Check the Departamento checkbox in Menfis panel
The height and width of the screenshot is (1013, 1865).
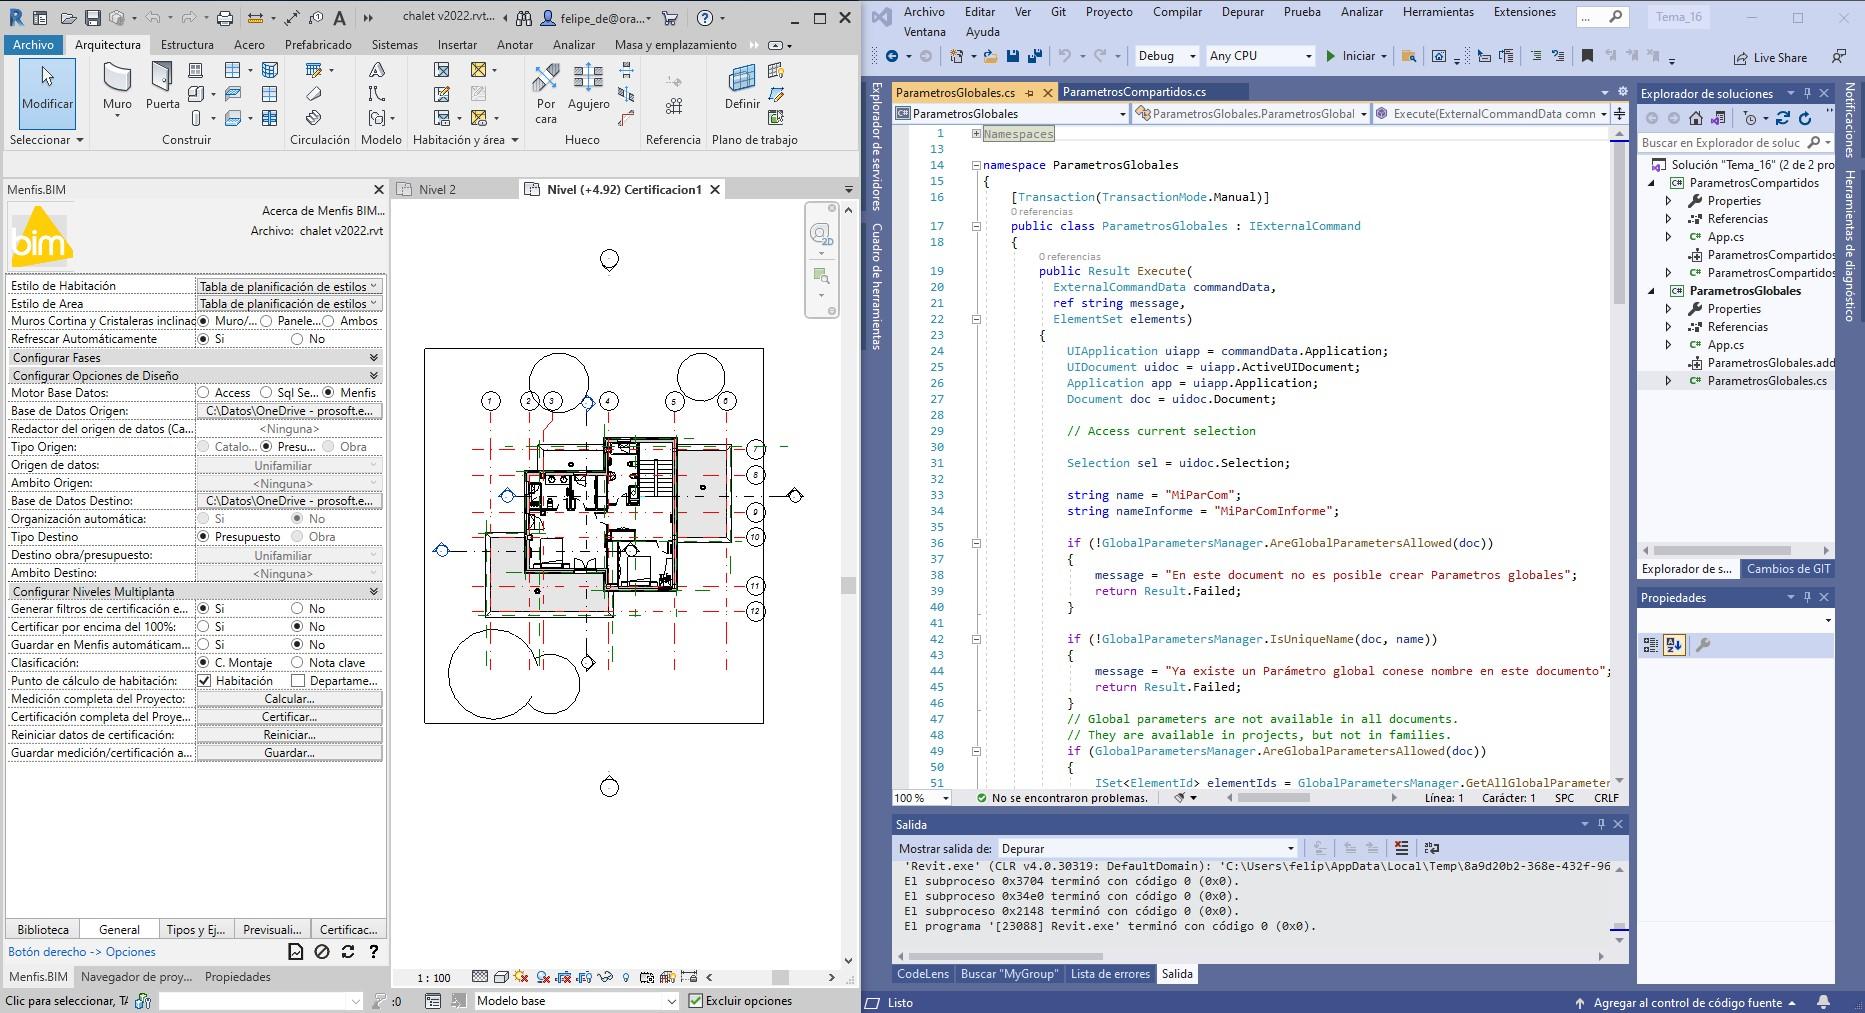pyautogui.click(x=299, y=680)
